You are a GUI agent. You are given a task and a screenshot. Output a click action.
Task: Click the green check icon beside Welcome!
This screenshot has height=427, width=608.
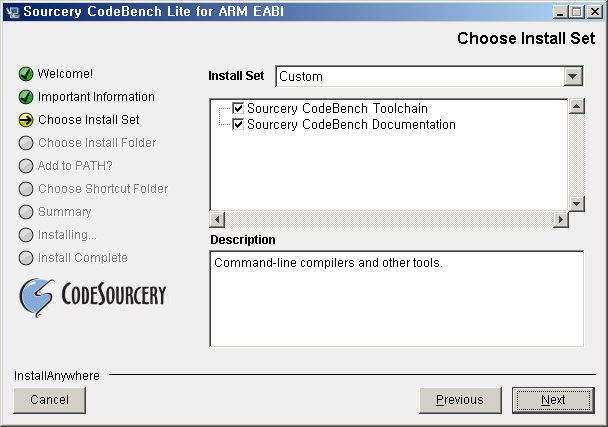(26, 74)
